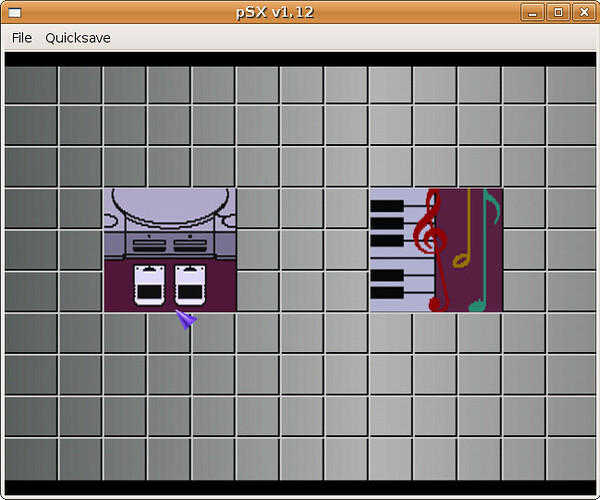
Task: Click the black letterbox bar at the bottom
Action: (300, 488)
